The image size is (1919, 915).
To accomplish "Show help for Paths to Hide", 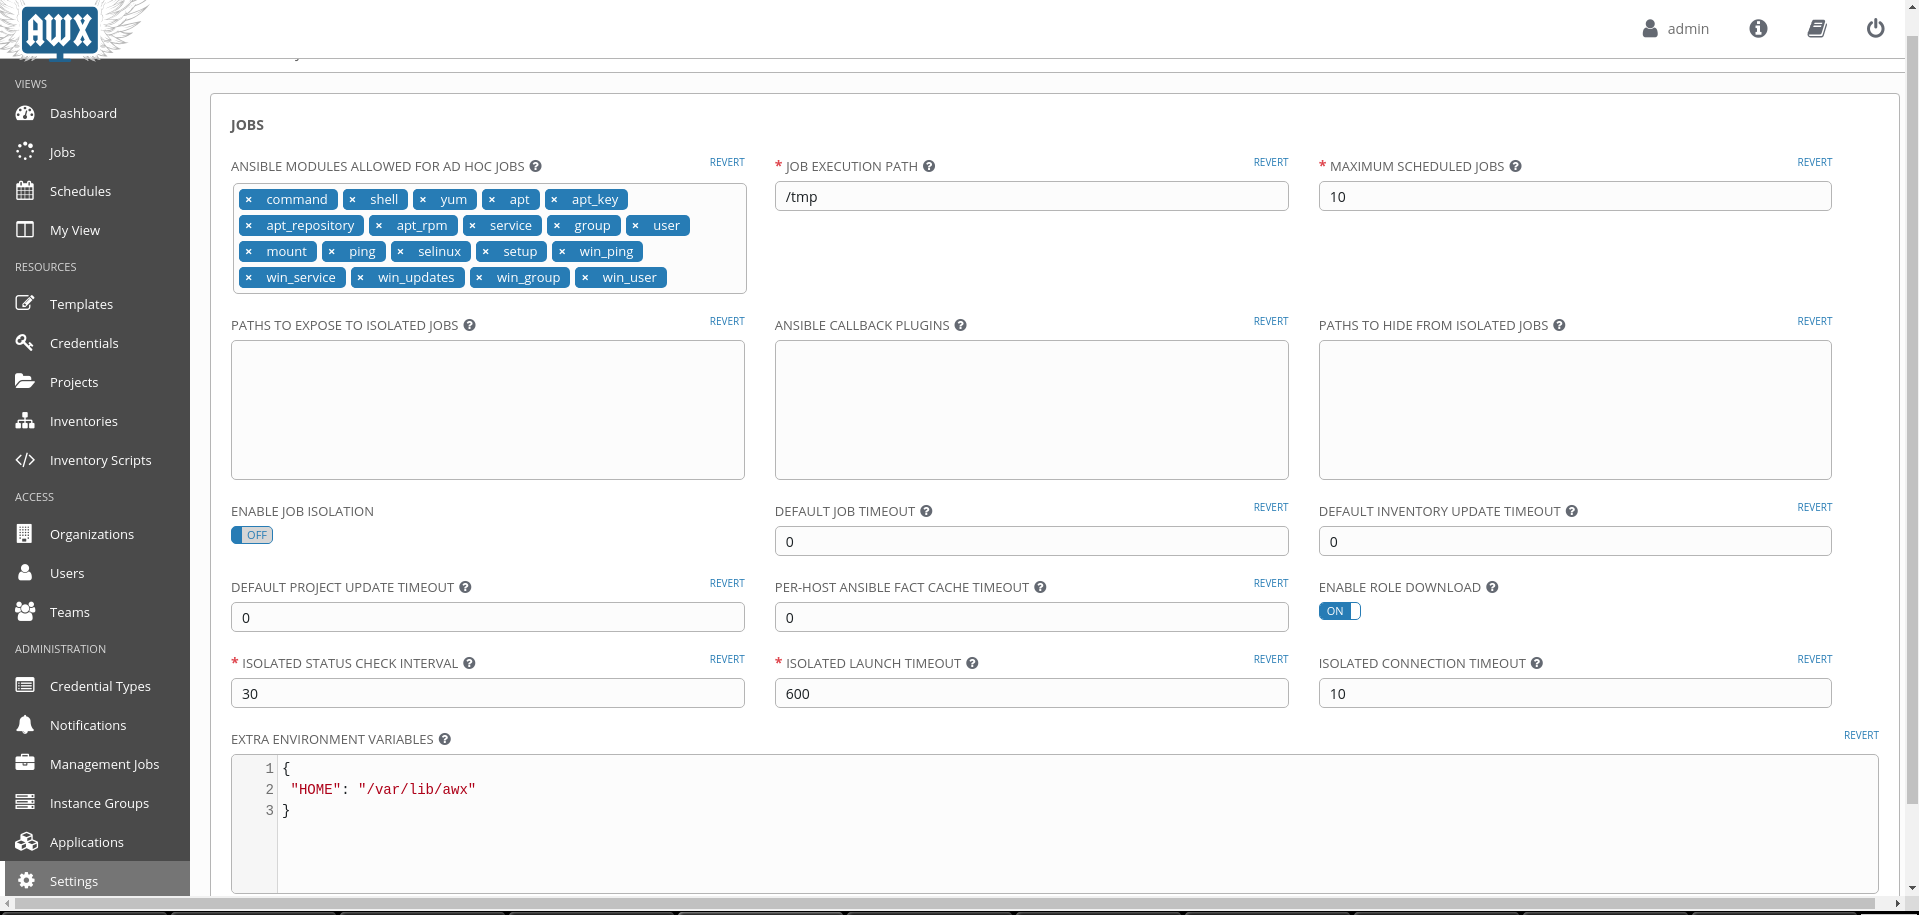I will [x=1559, y=325].
